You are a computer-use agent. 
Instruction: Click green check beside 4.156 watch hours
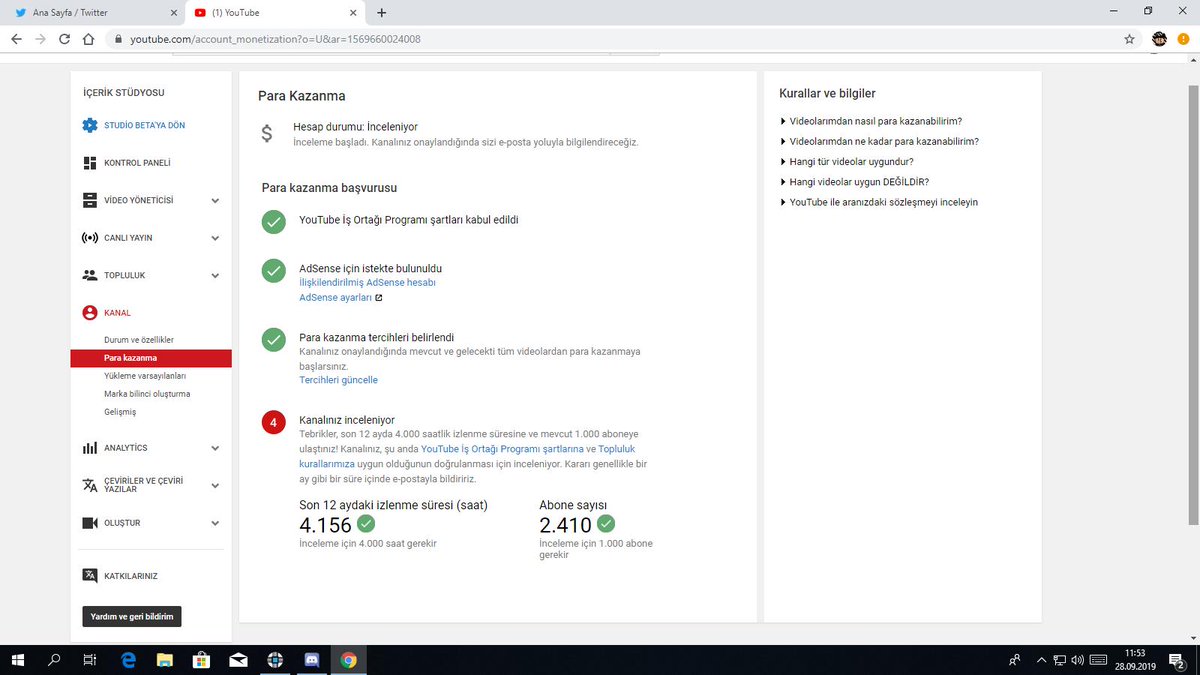tap(366, 523)
